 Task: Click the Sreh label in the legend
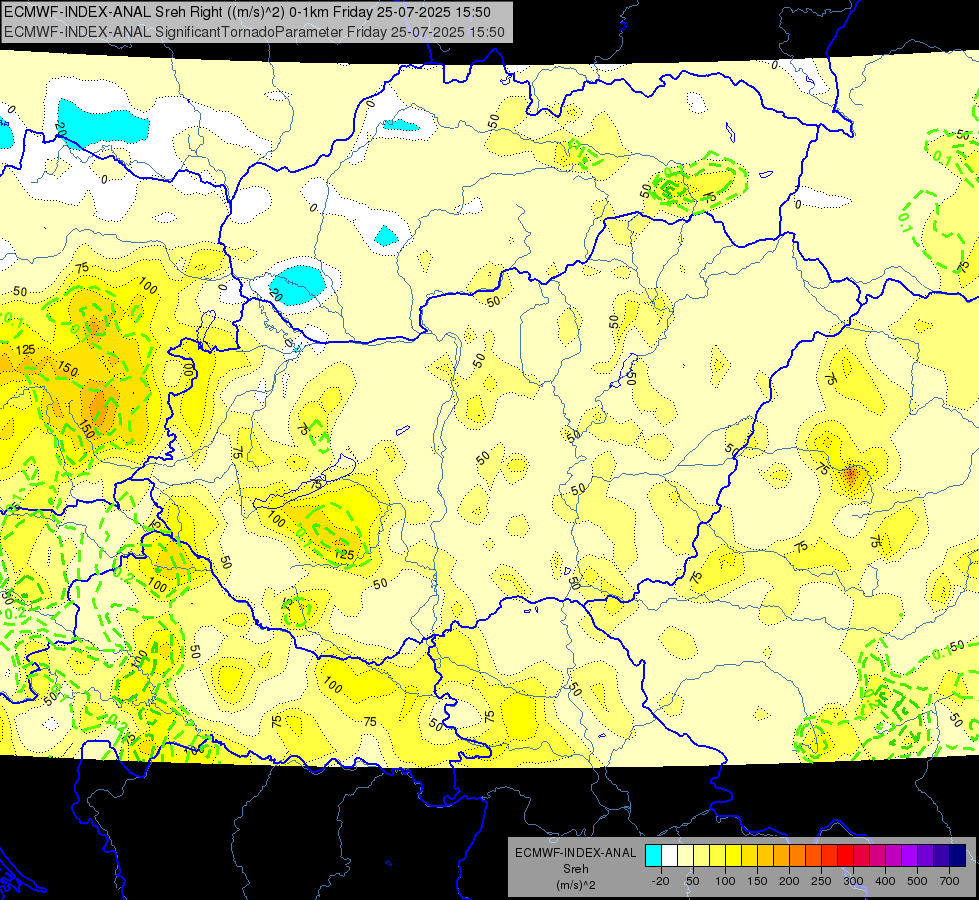576,869
